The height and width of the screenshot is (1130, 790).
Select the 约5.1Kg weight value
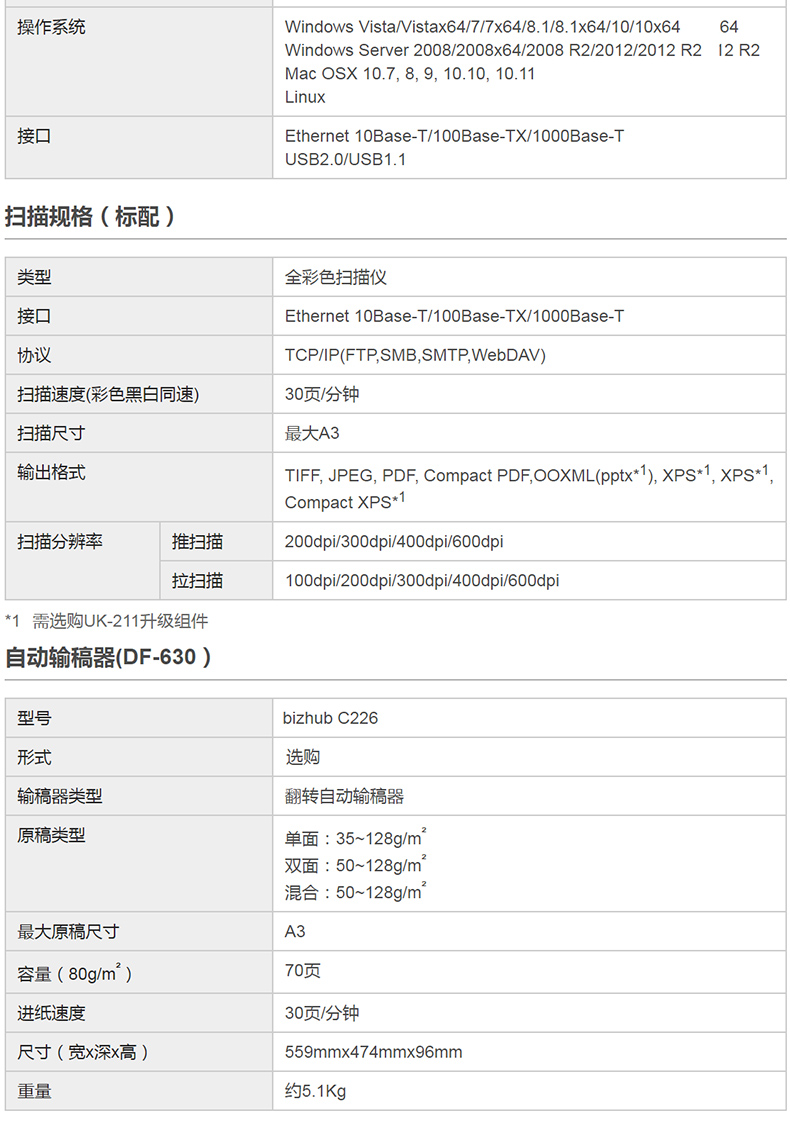(315, 1091)
